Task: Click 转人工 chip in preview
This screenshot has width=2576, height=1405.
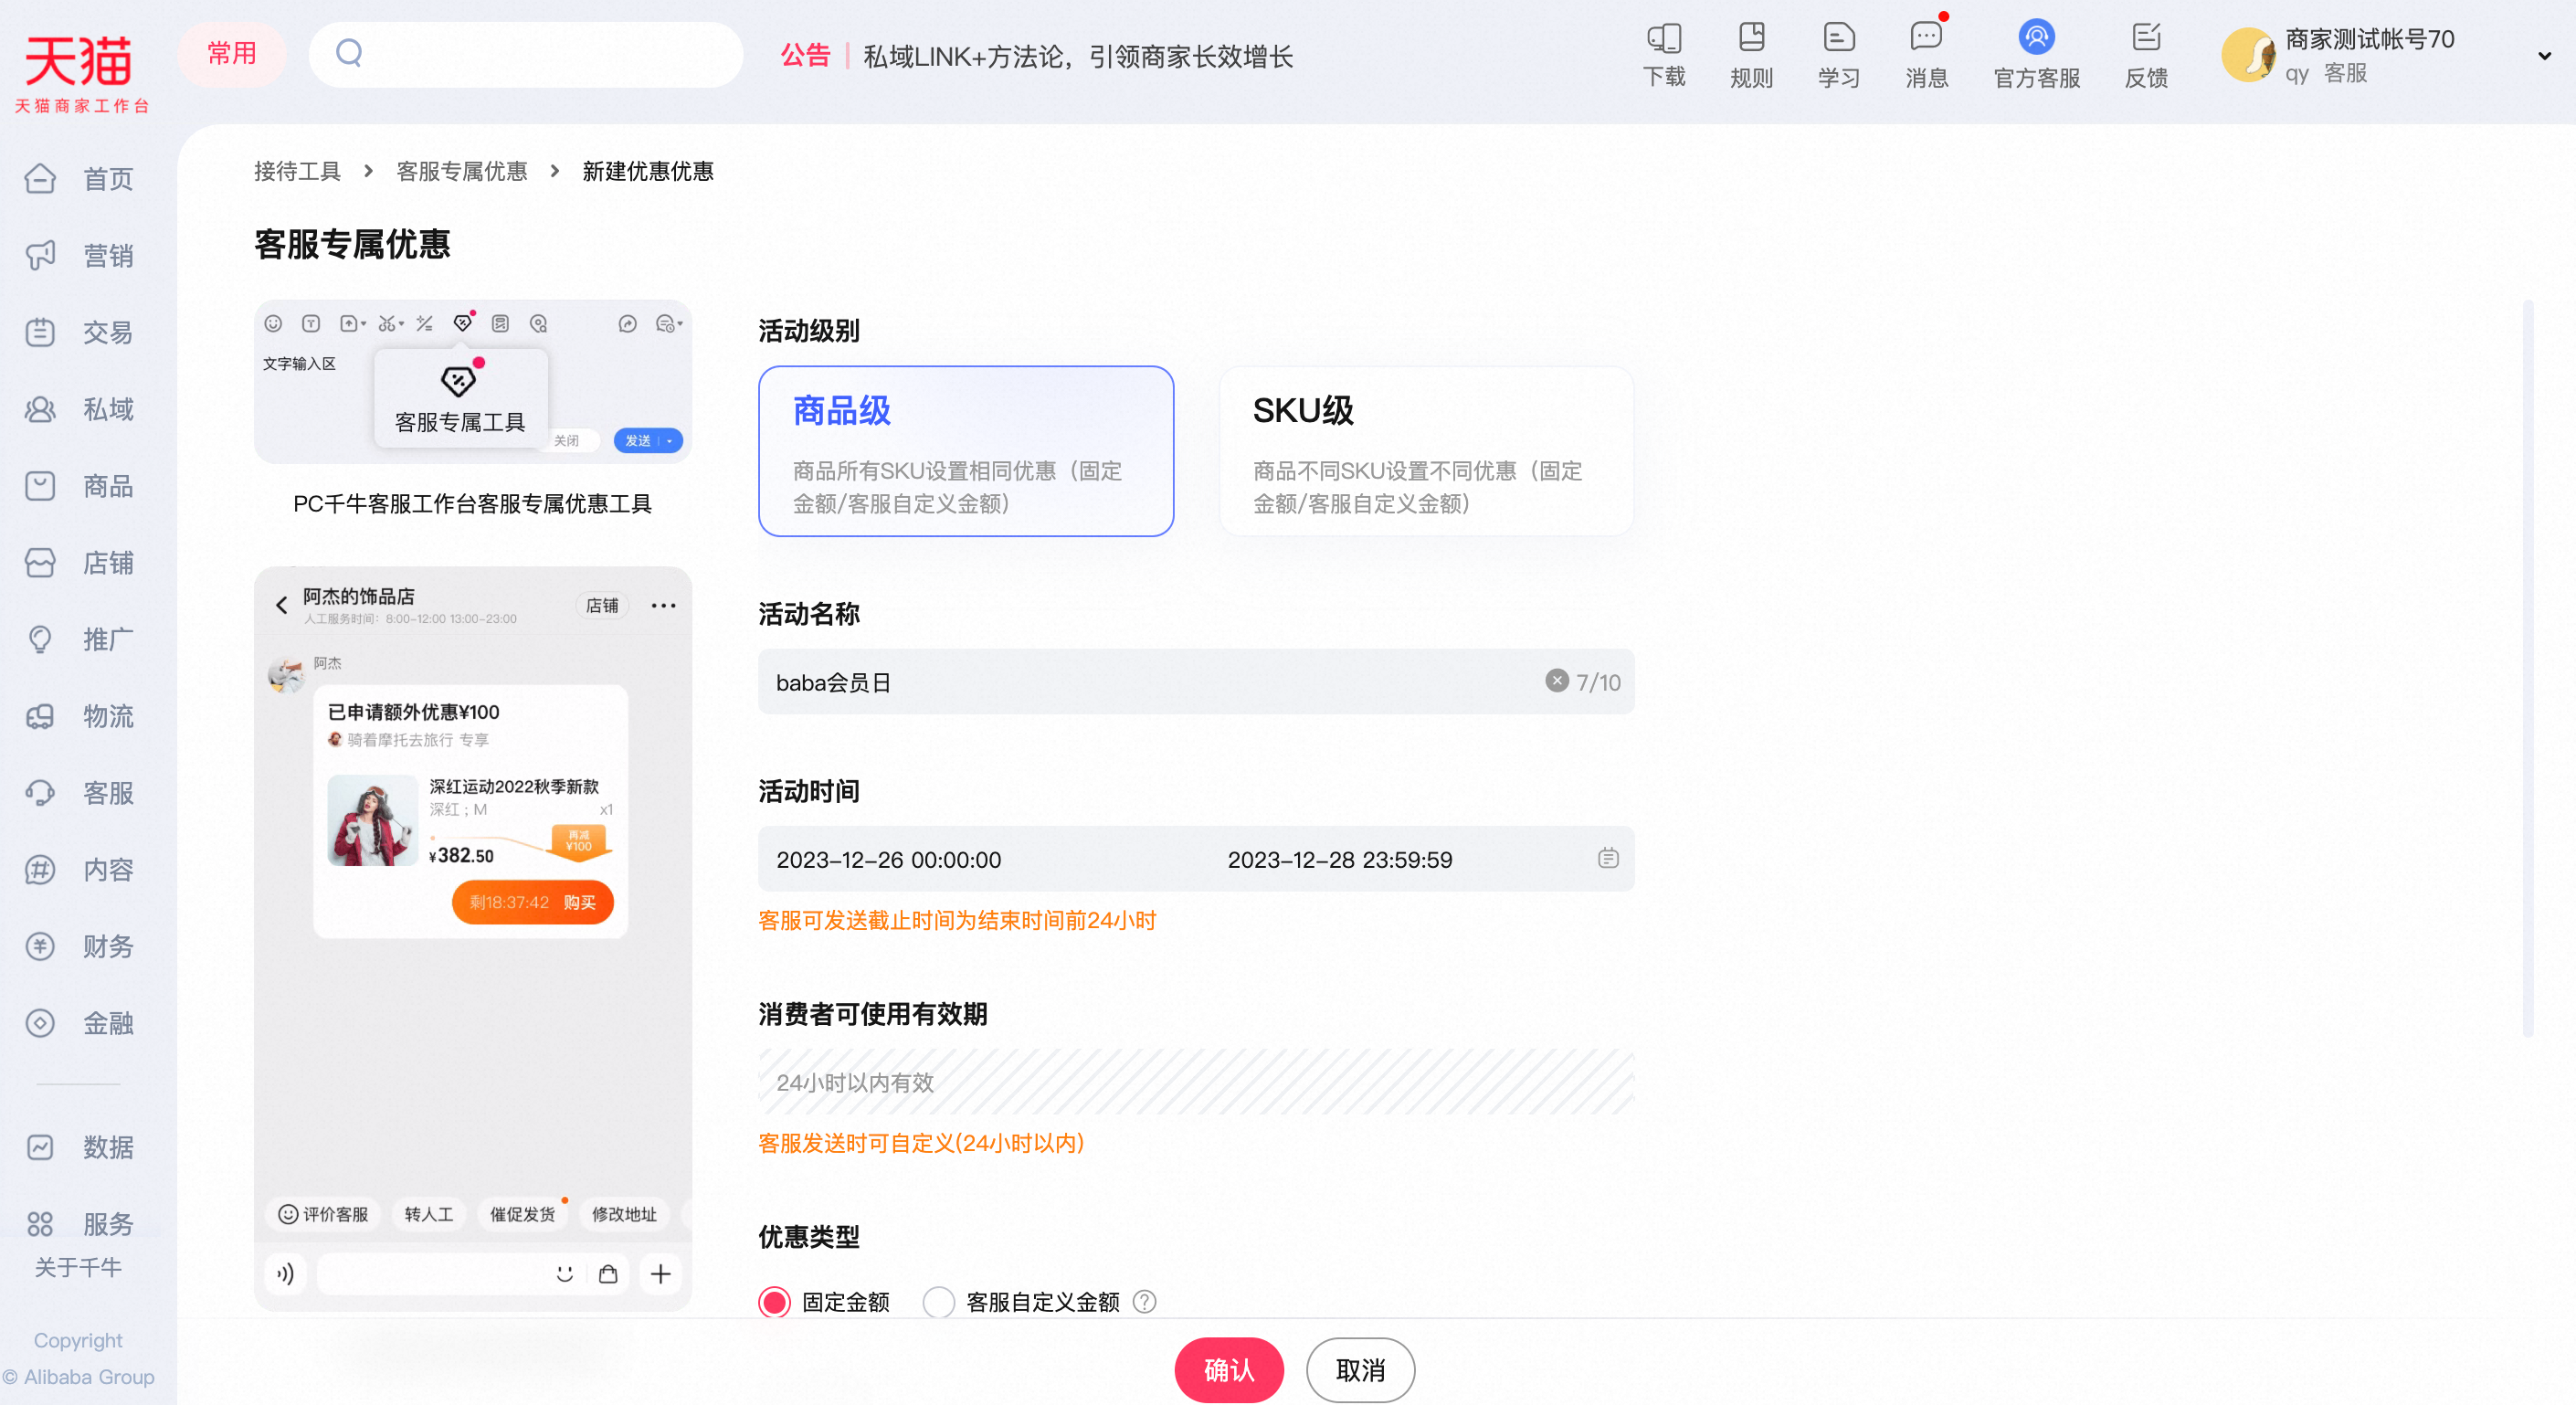Action: point(428,1214)
